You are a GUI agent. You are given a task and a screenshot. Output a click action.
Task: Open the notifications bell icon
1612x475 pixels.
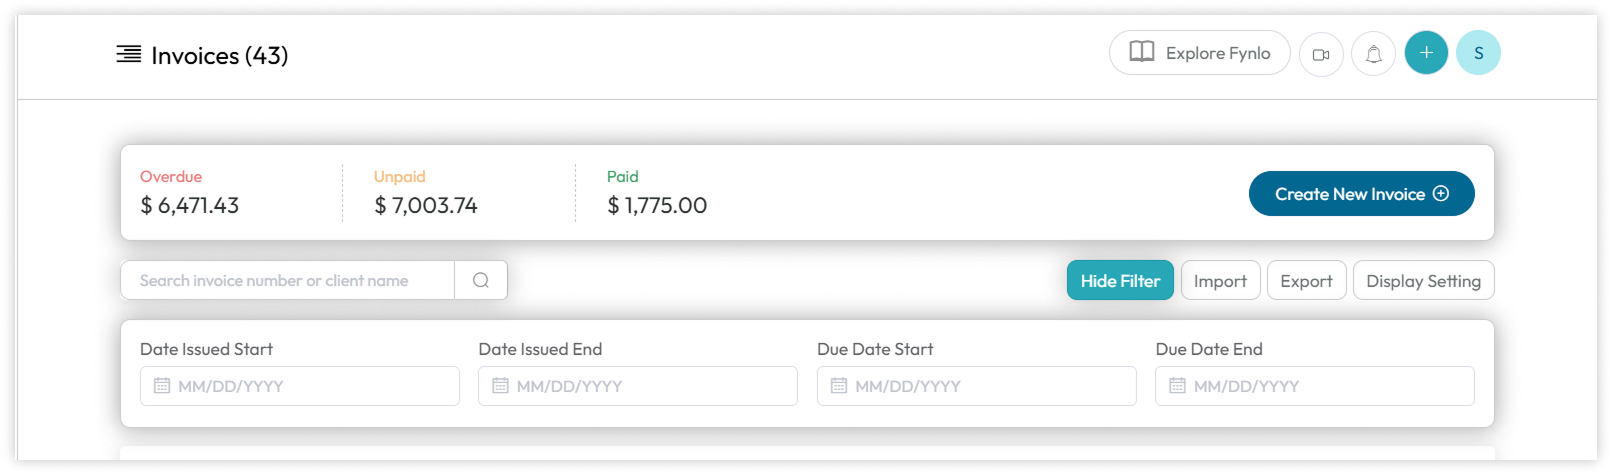[1374, 54]
